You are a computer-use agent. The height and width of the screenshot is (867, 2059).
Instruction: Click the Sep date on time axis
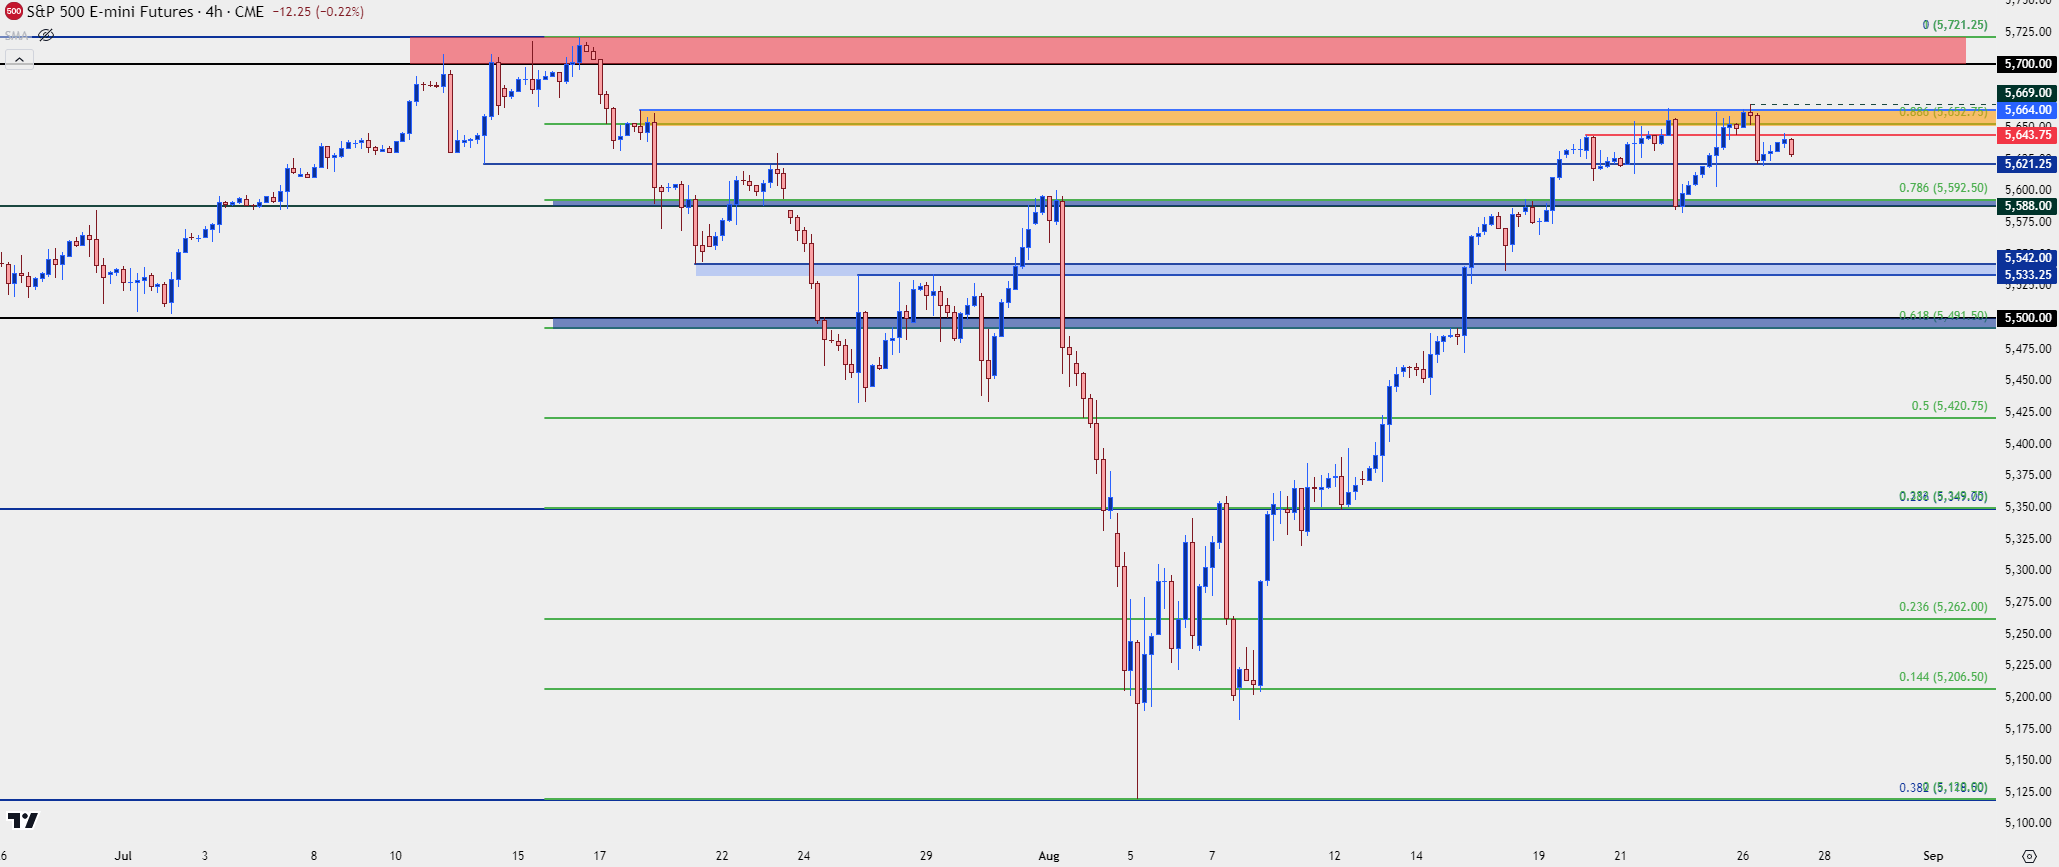(x=1933, y=856)
